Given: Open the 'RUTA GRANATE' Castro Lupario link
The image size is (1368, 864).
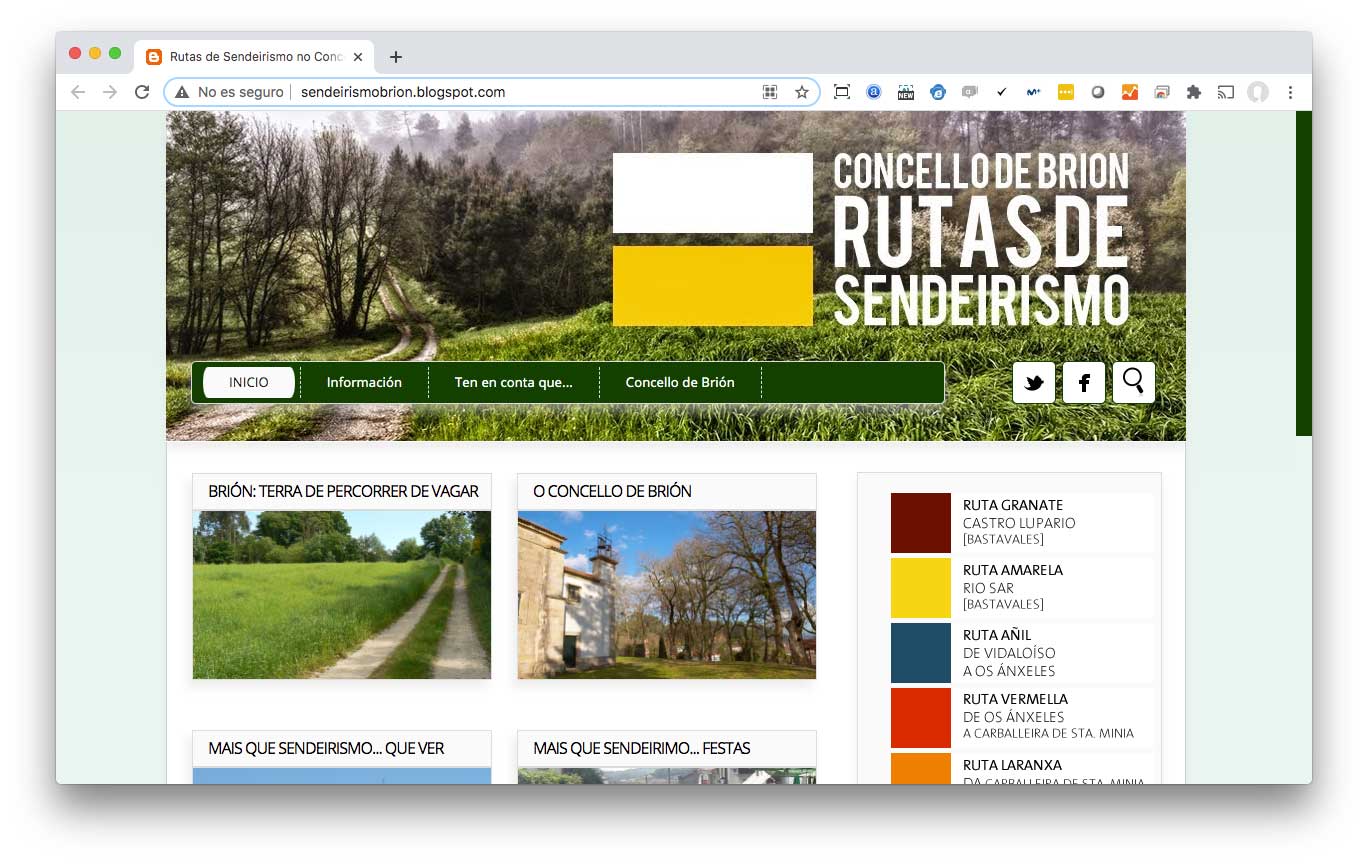Looking at the screenshot, I should (1019, 523).
